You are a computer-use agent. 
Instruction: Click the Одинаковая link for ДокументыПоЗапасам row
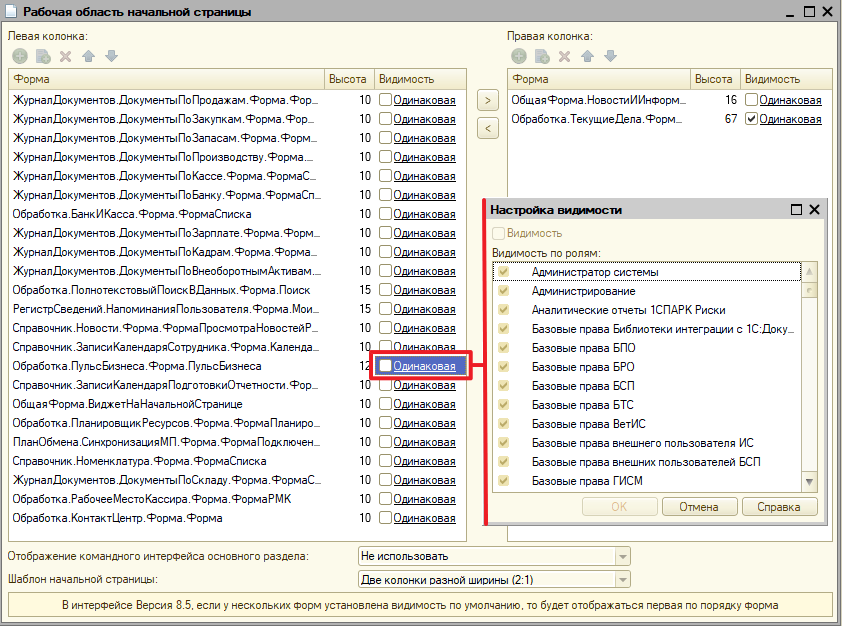[x=424, y=138]
